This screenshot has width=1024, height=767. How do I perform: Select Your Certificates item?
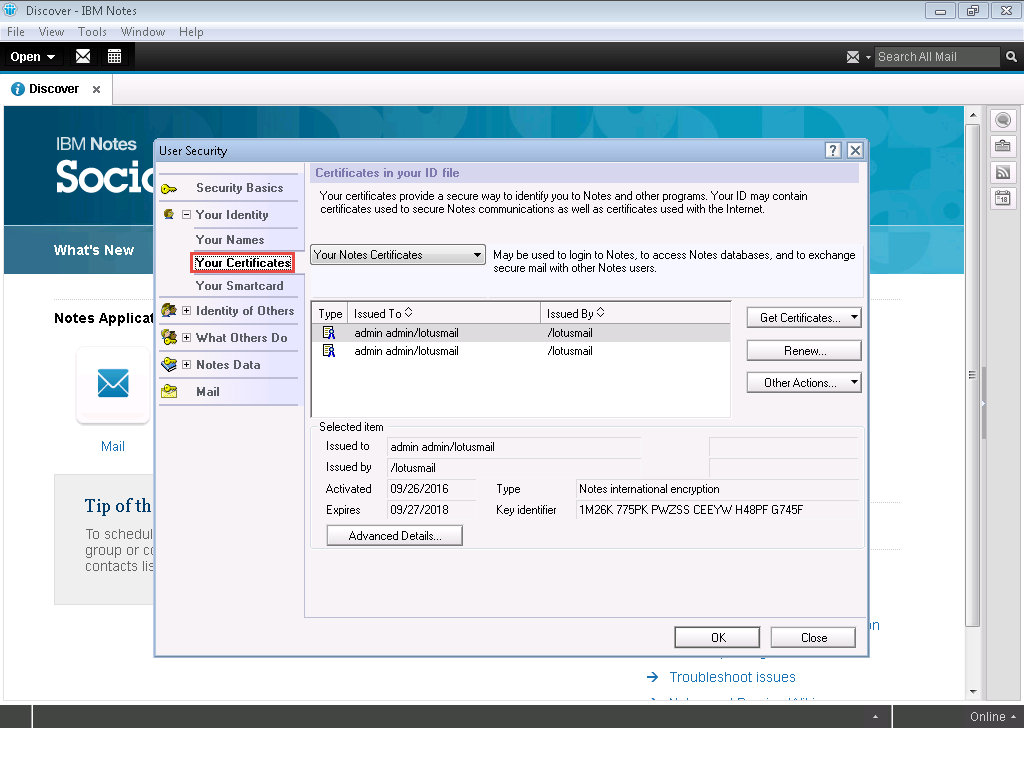[243, 263]
